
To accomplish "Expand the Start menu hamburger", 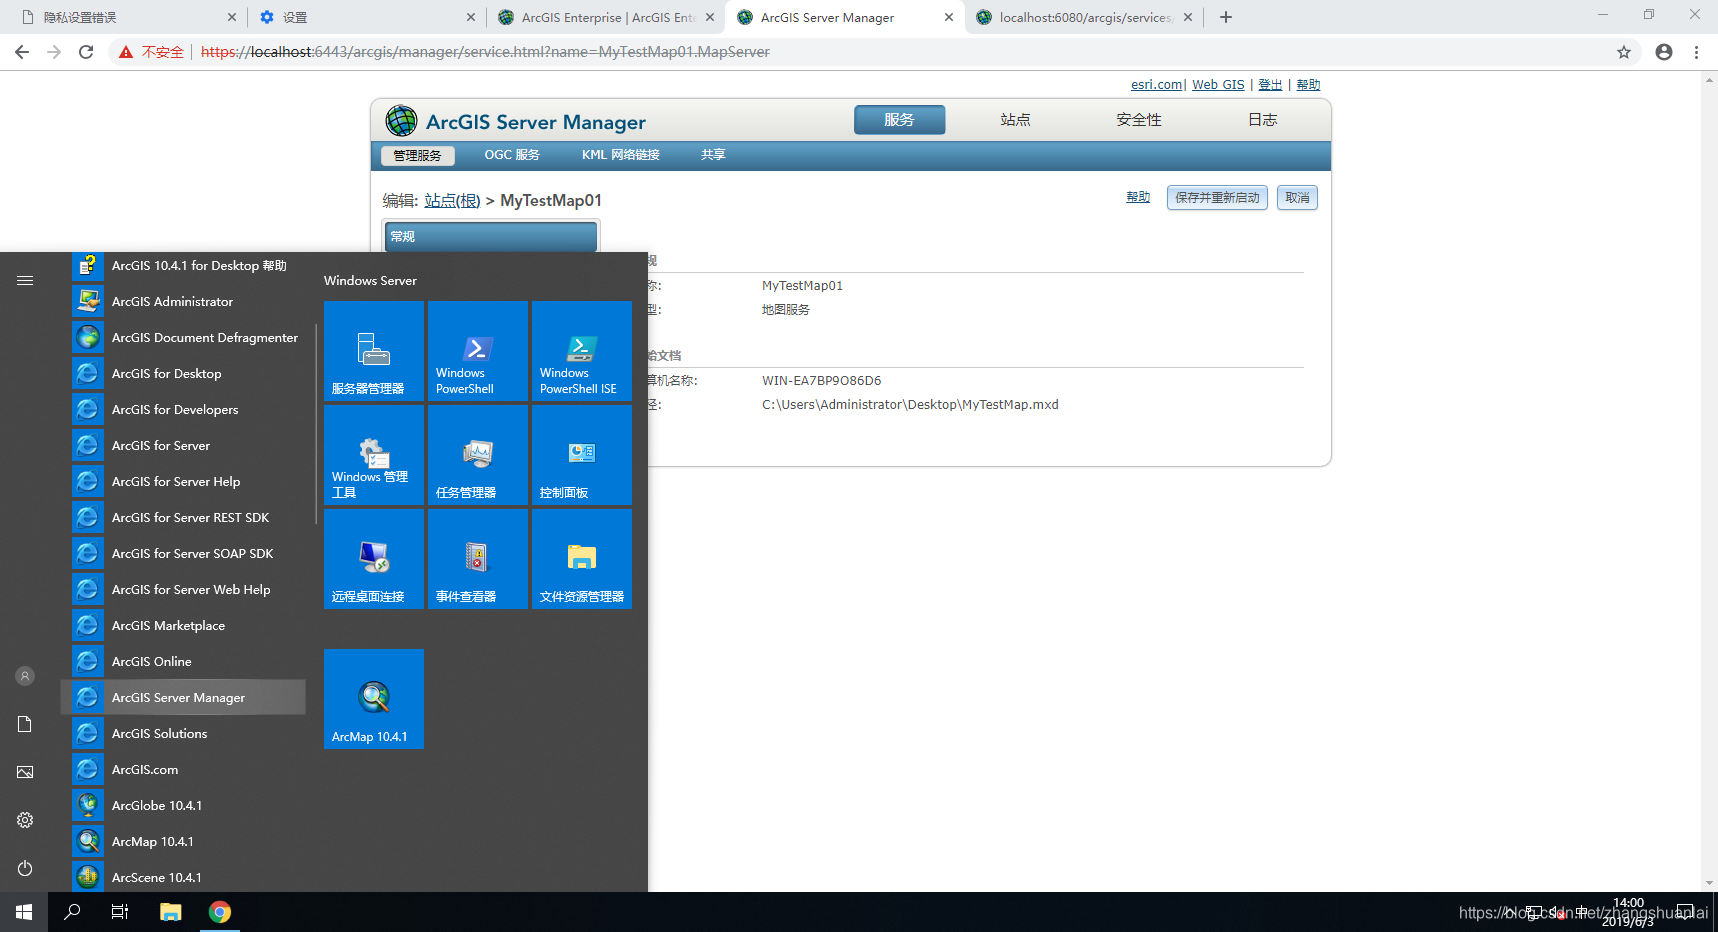I will tap(25, 281).
